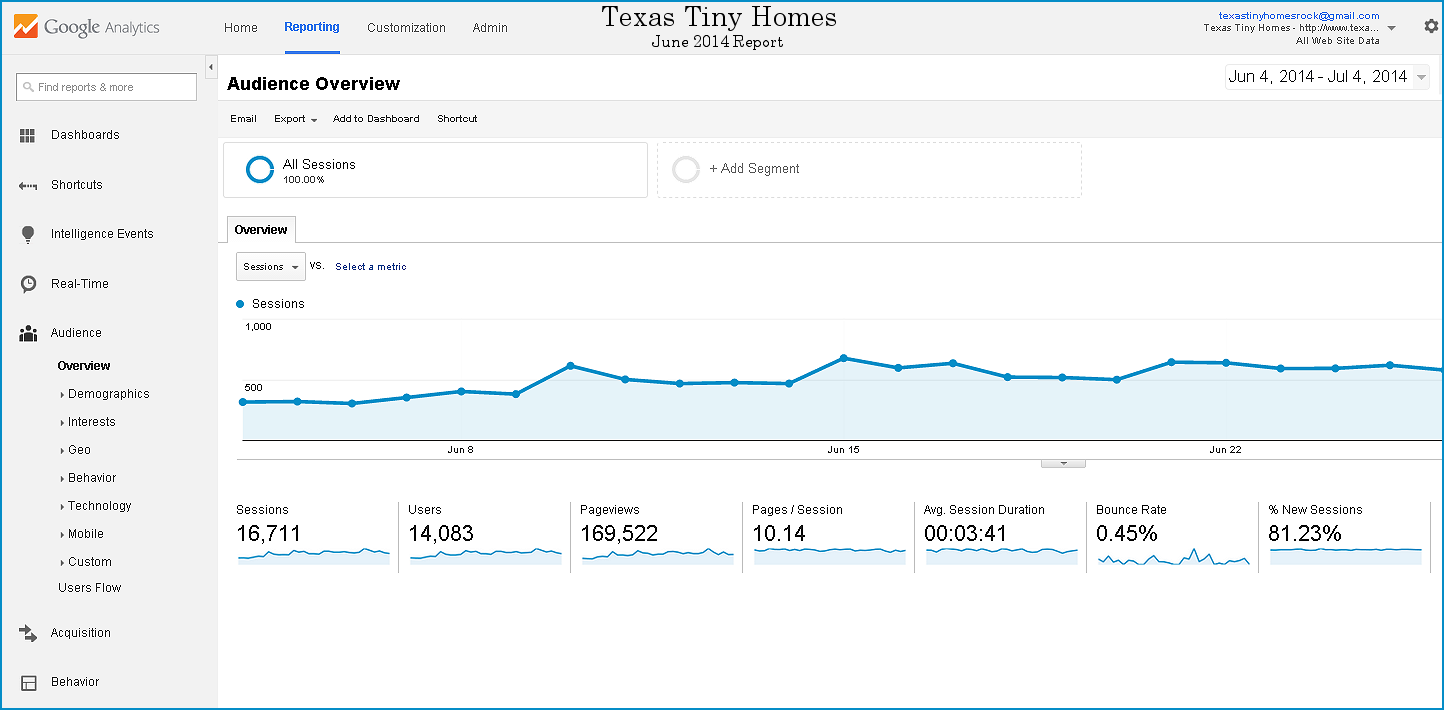Click the Find reports search field

[106, 87]
